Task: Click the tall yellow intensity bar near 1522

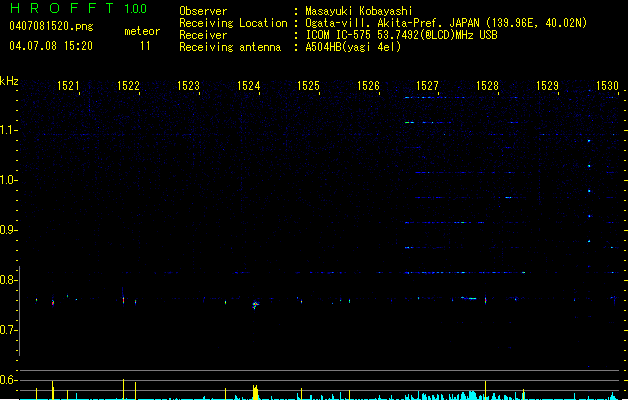Action: 124,389
